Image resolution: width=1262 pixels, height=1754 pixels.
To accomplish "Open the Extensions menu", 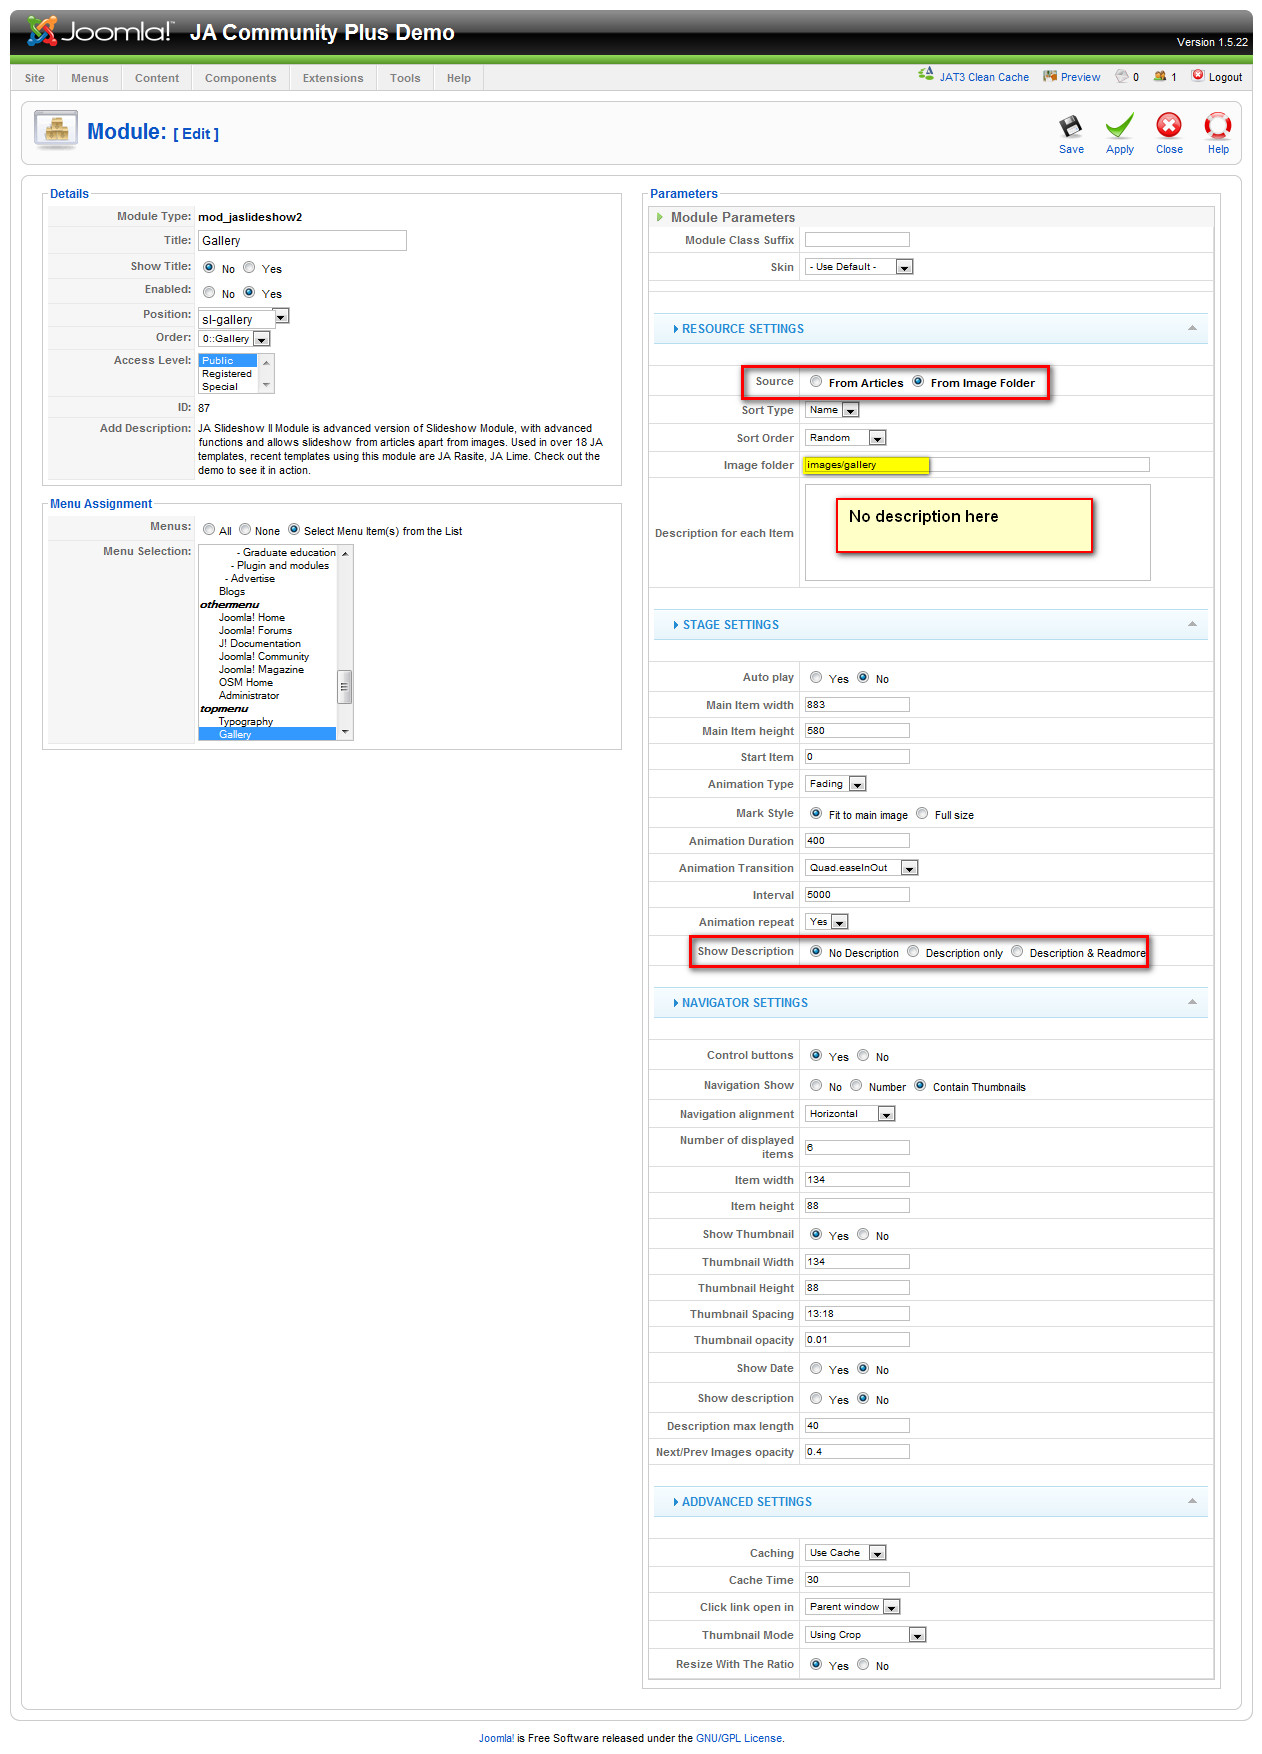I will (x=333, y=78).
